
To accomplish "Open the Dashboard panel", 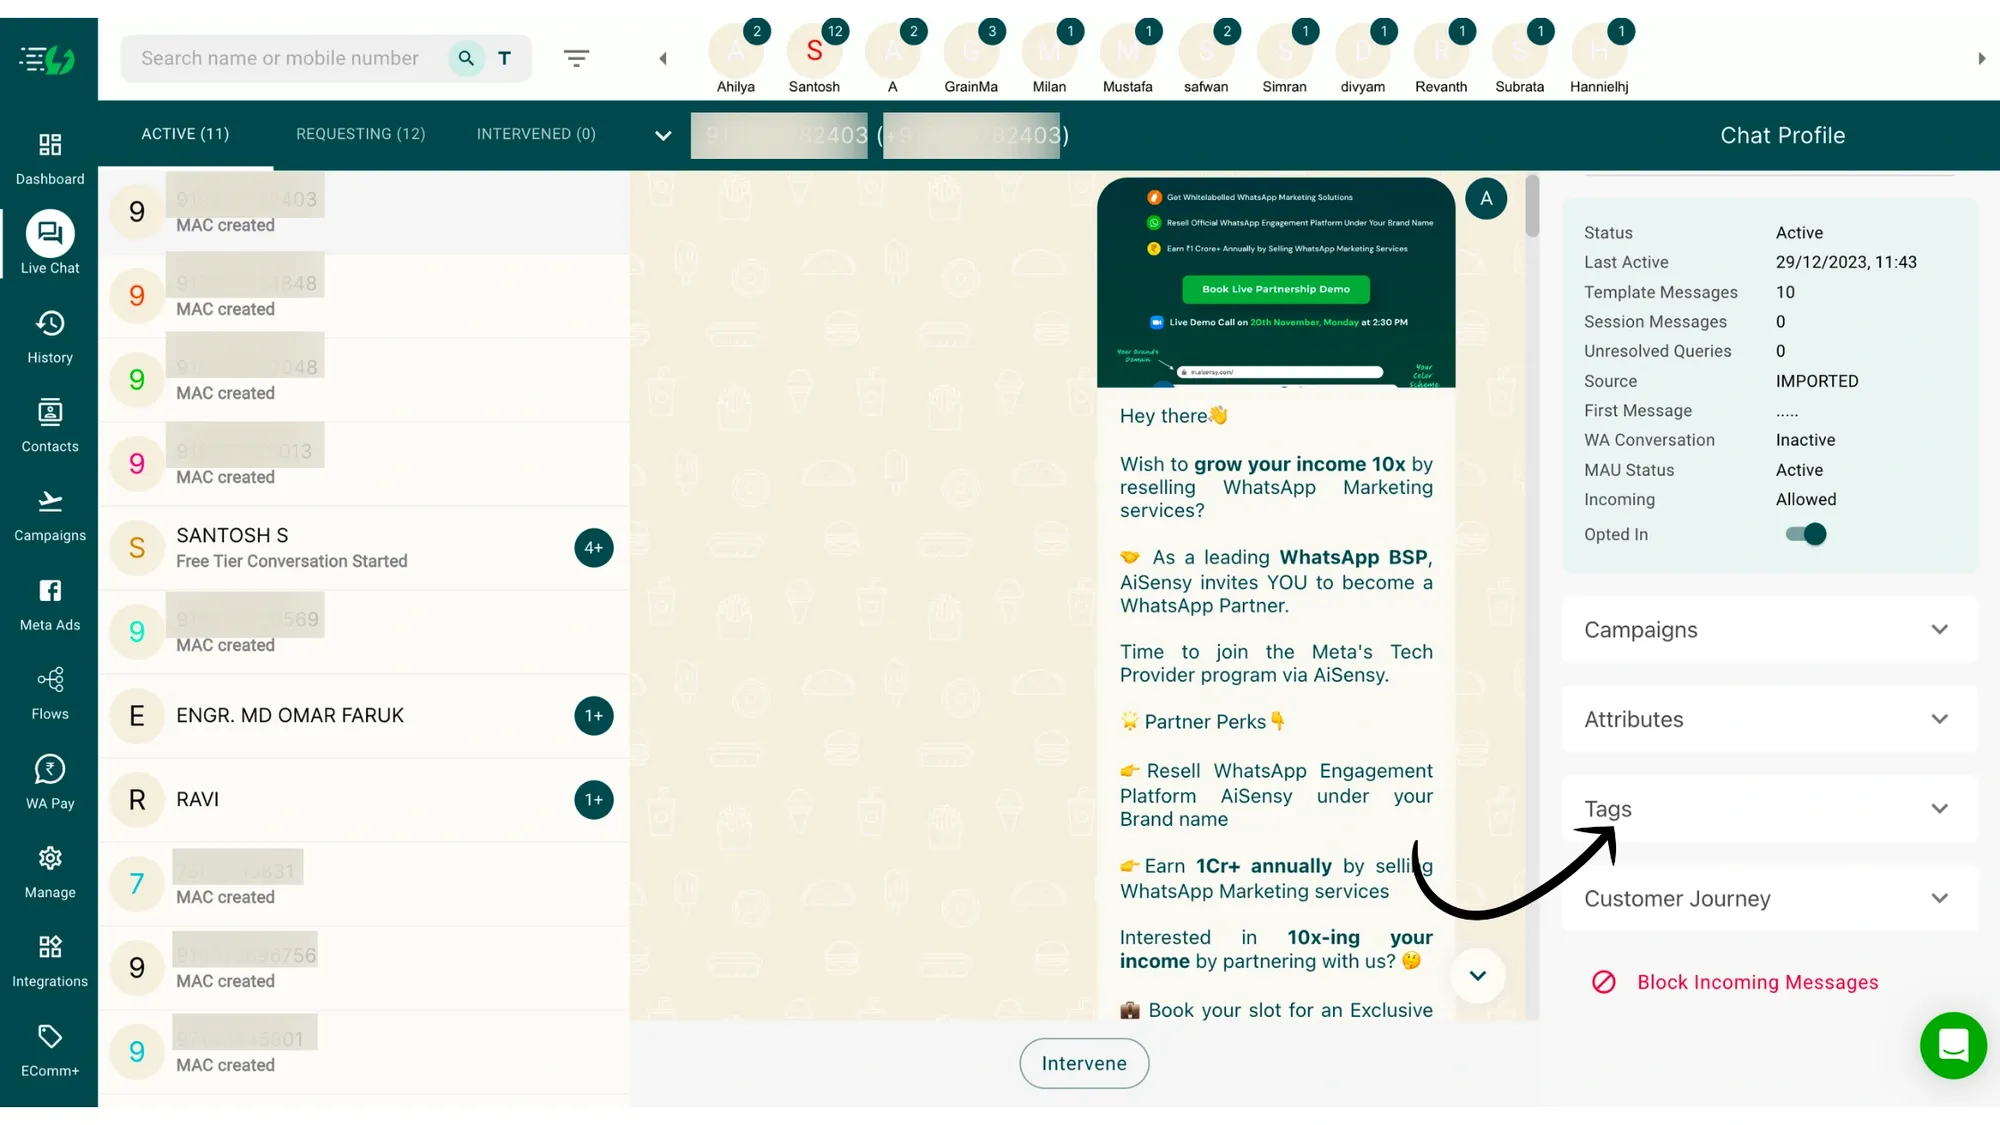I will tap(50, 157).
